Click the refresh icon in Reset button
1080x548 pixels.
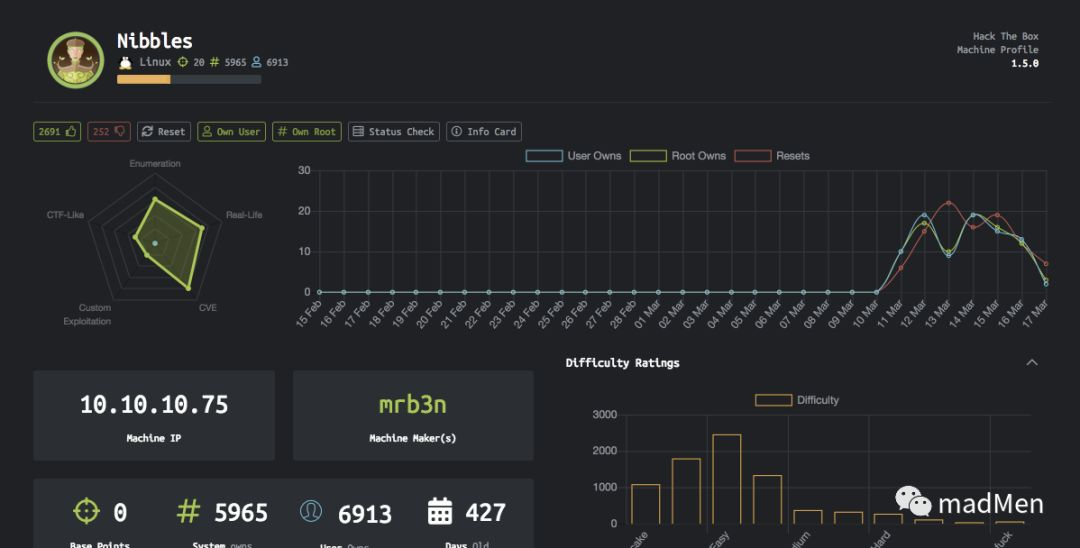pyautogui.click(x=147, y=131)
